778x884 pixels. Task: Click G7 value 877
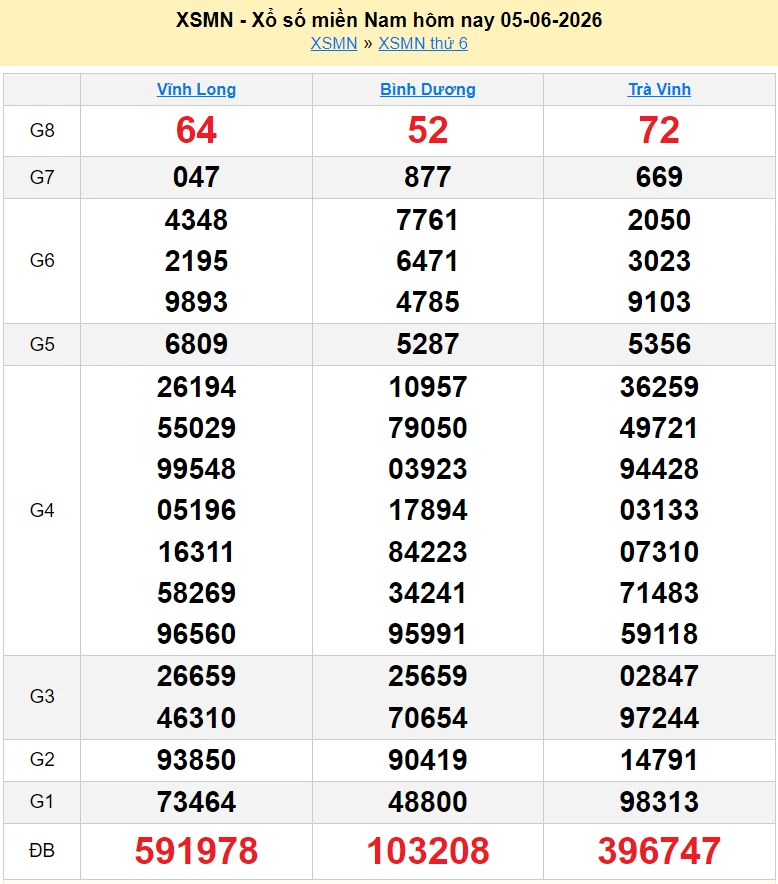coord(428,177)
